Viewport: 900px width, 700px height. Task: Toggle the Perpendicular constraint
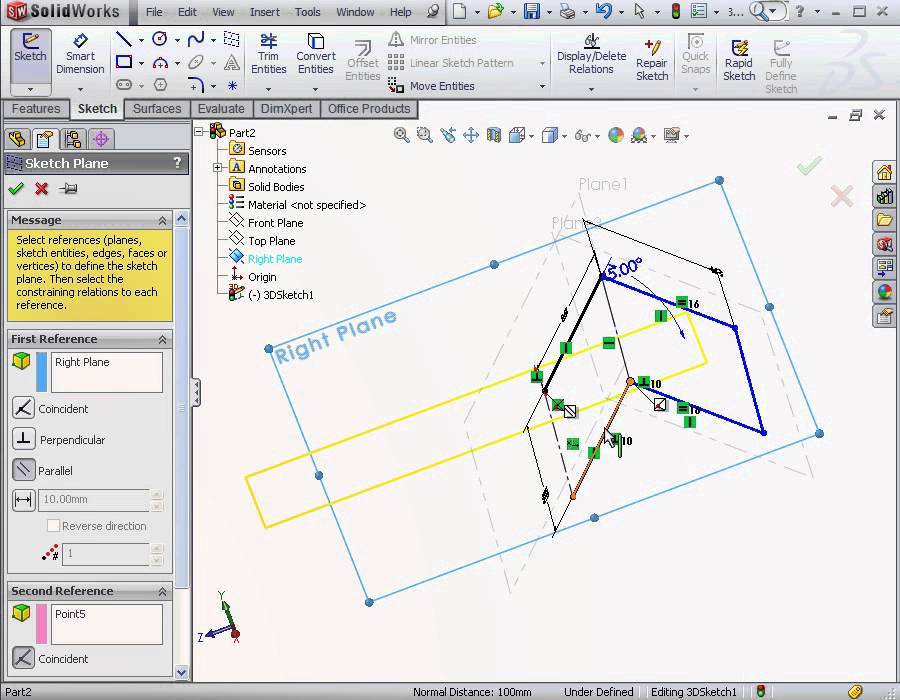coord(22,439)
